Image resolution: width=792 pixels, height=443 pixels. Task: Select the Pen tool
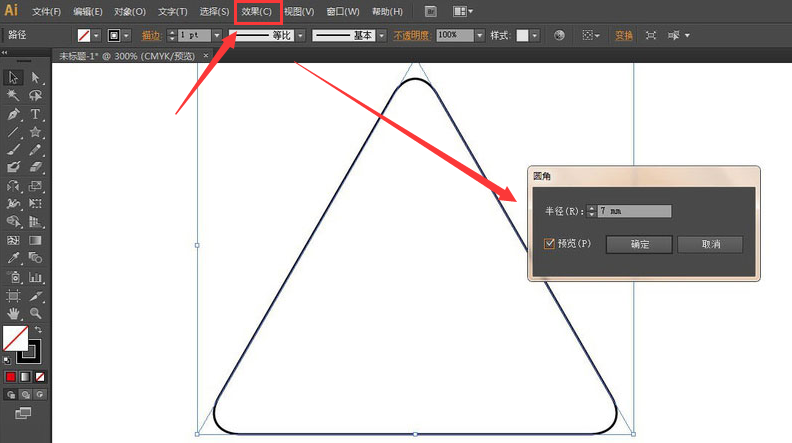(14, 115)
